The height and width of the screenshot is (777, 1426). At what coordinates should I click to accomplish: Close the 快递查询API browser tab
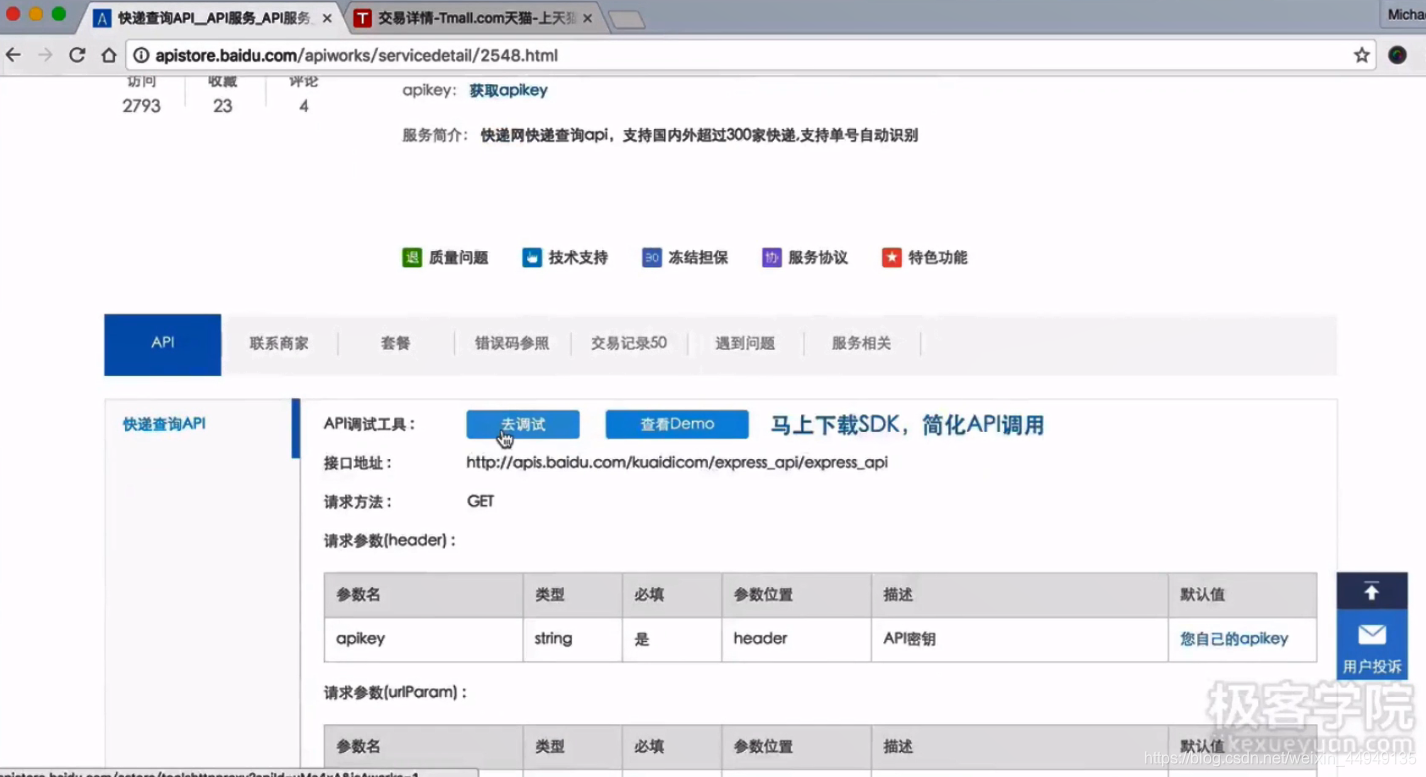click(327, 19)
